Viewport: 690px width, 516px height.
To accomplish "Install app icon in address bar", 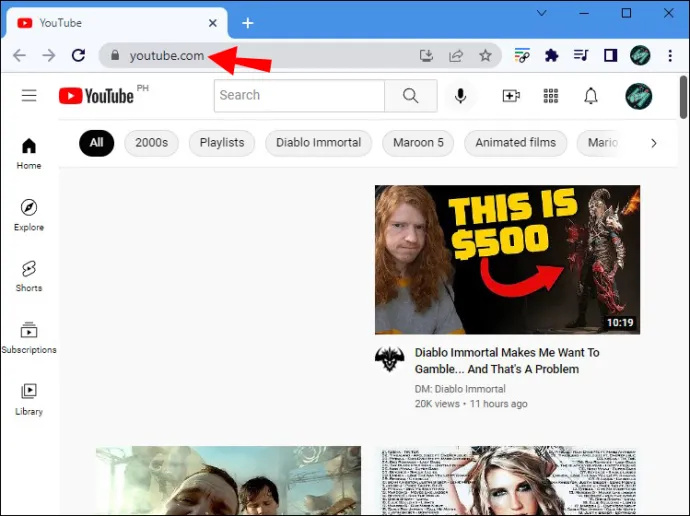I will point(426,55).
